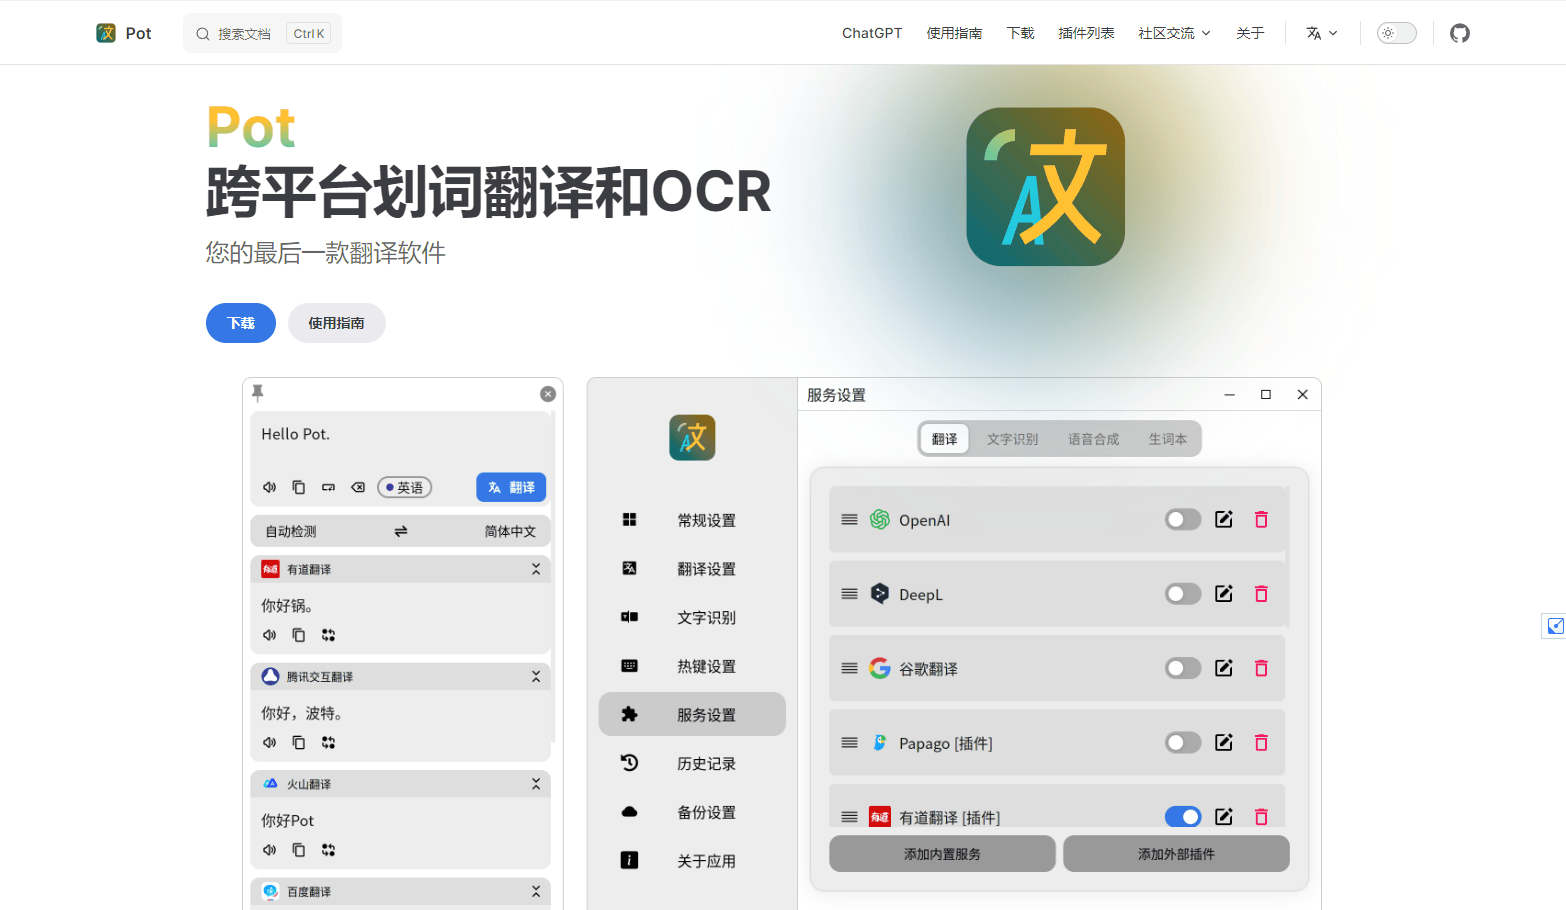The width and height of the screenshot is (1566, 910).
Task: Enable the OpenAI service toggle
Action: (1182, 519)
